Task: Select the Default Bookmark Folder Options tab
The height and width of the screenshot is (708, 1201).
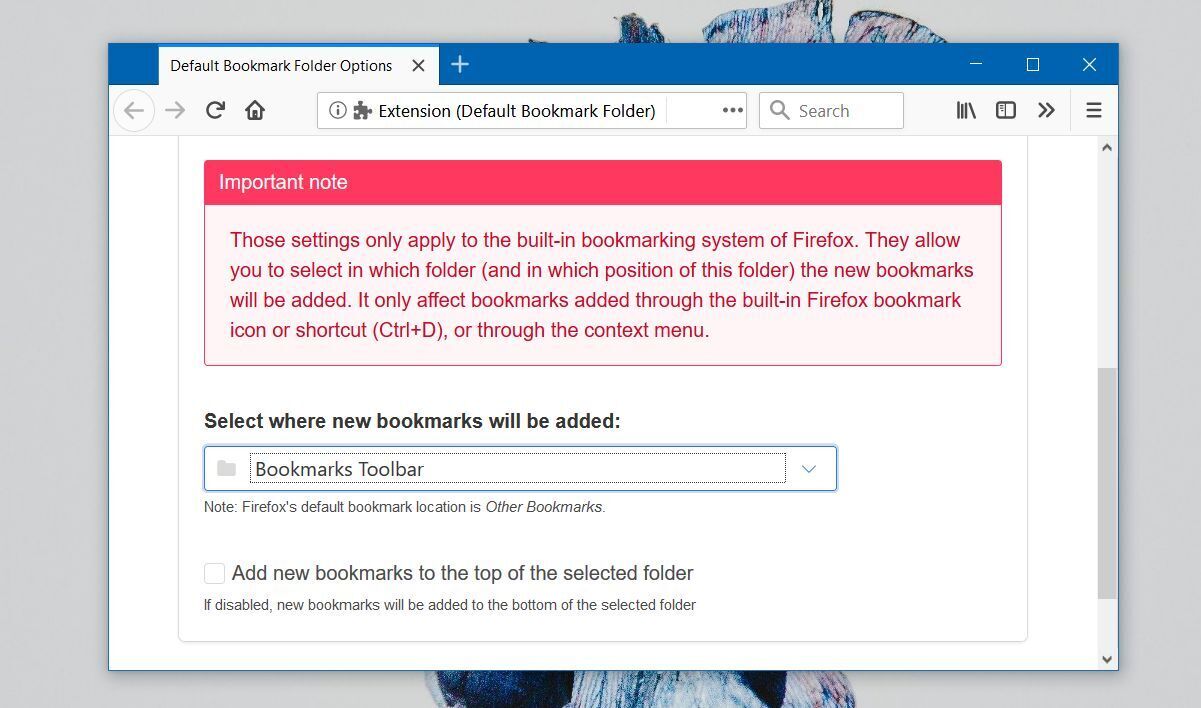Action: 280,66
